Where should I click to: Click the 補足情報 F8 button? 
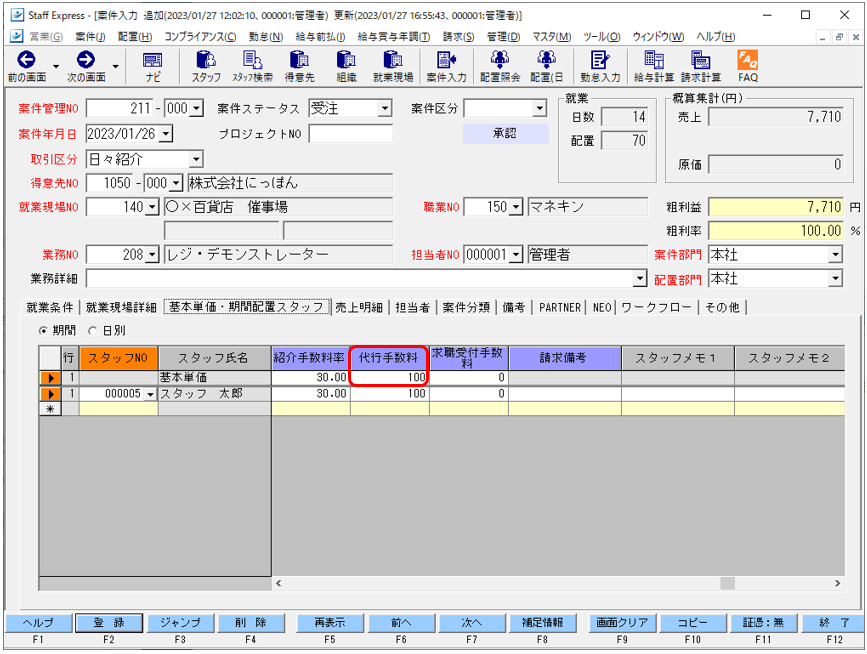pos(542,622)
